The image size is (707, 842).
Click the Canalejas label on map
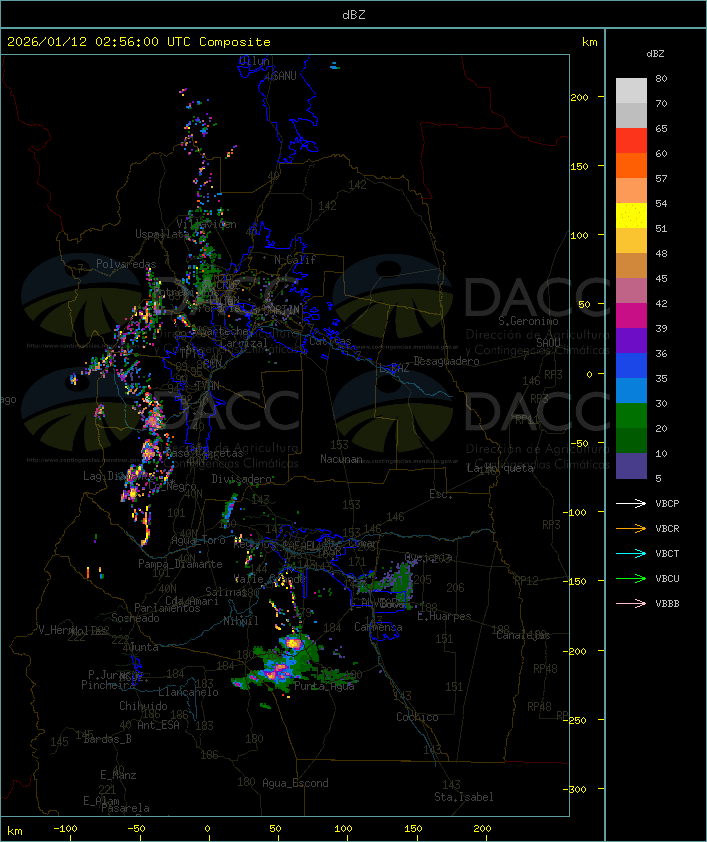pos(523,635)
